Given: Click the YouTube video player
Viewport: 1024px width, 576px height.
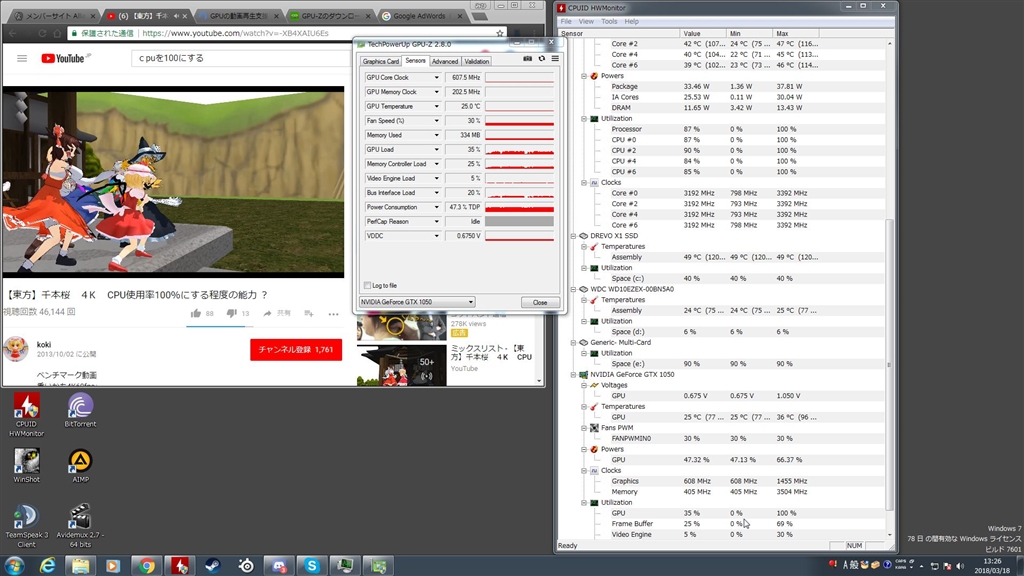Looking at the screenshot, I should 173,182.
